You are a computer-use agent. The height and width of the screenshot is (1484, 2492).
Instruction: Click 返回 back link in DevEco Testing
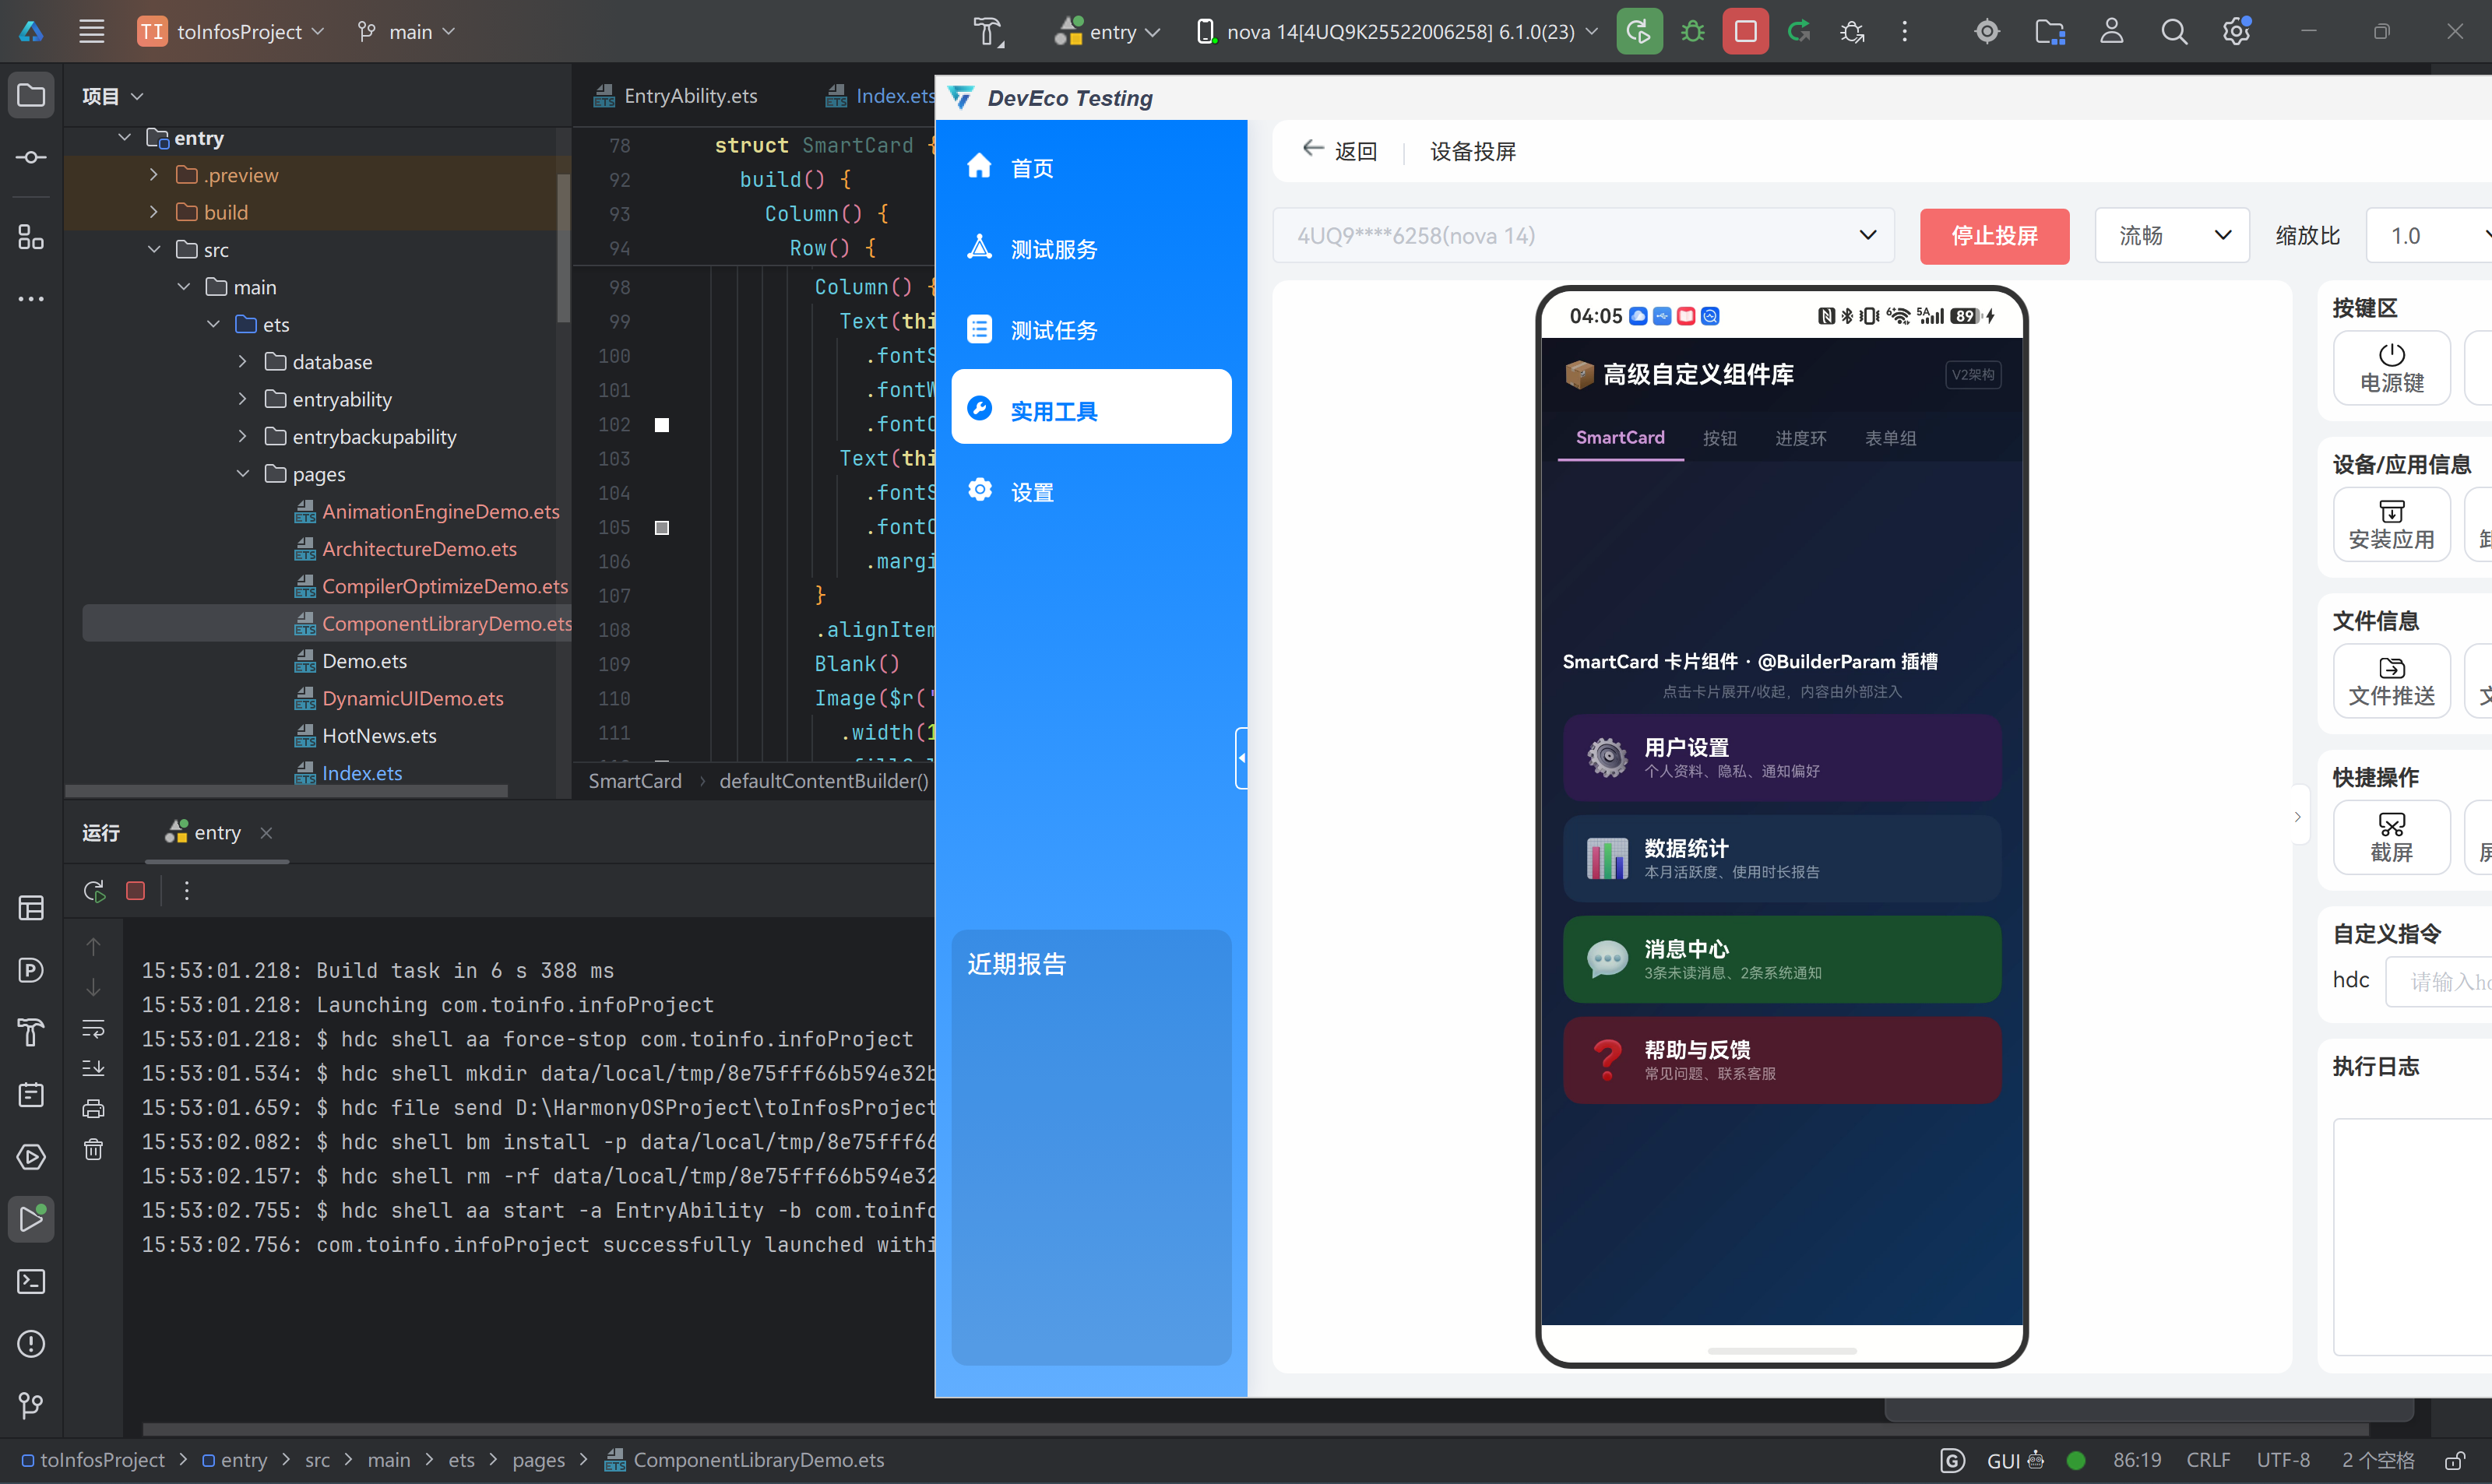pyautogui.click(x=1340, y=151)
